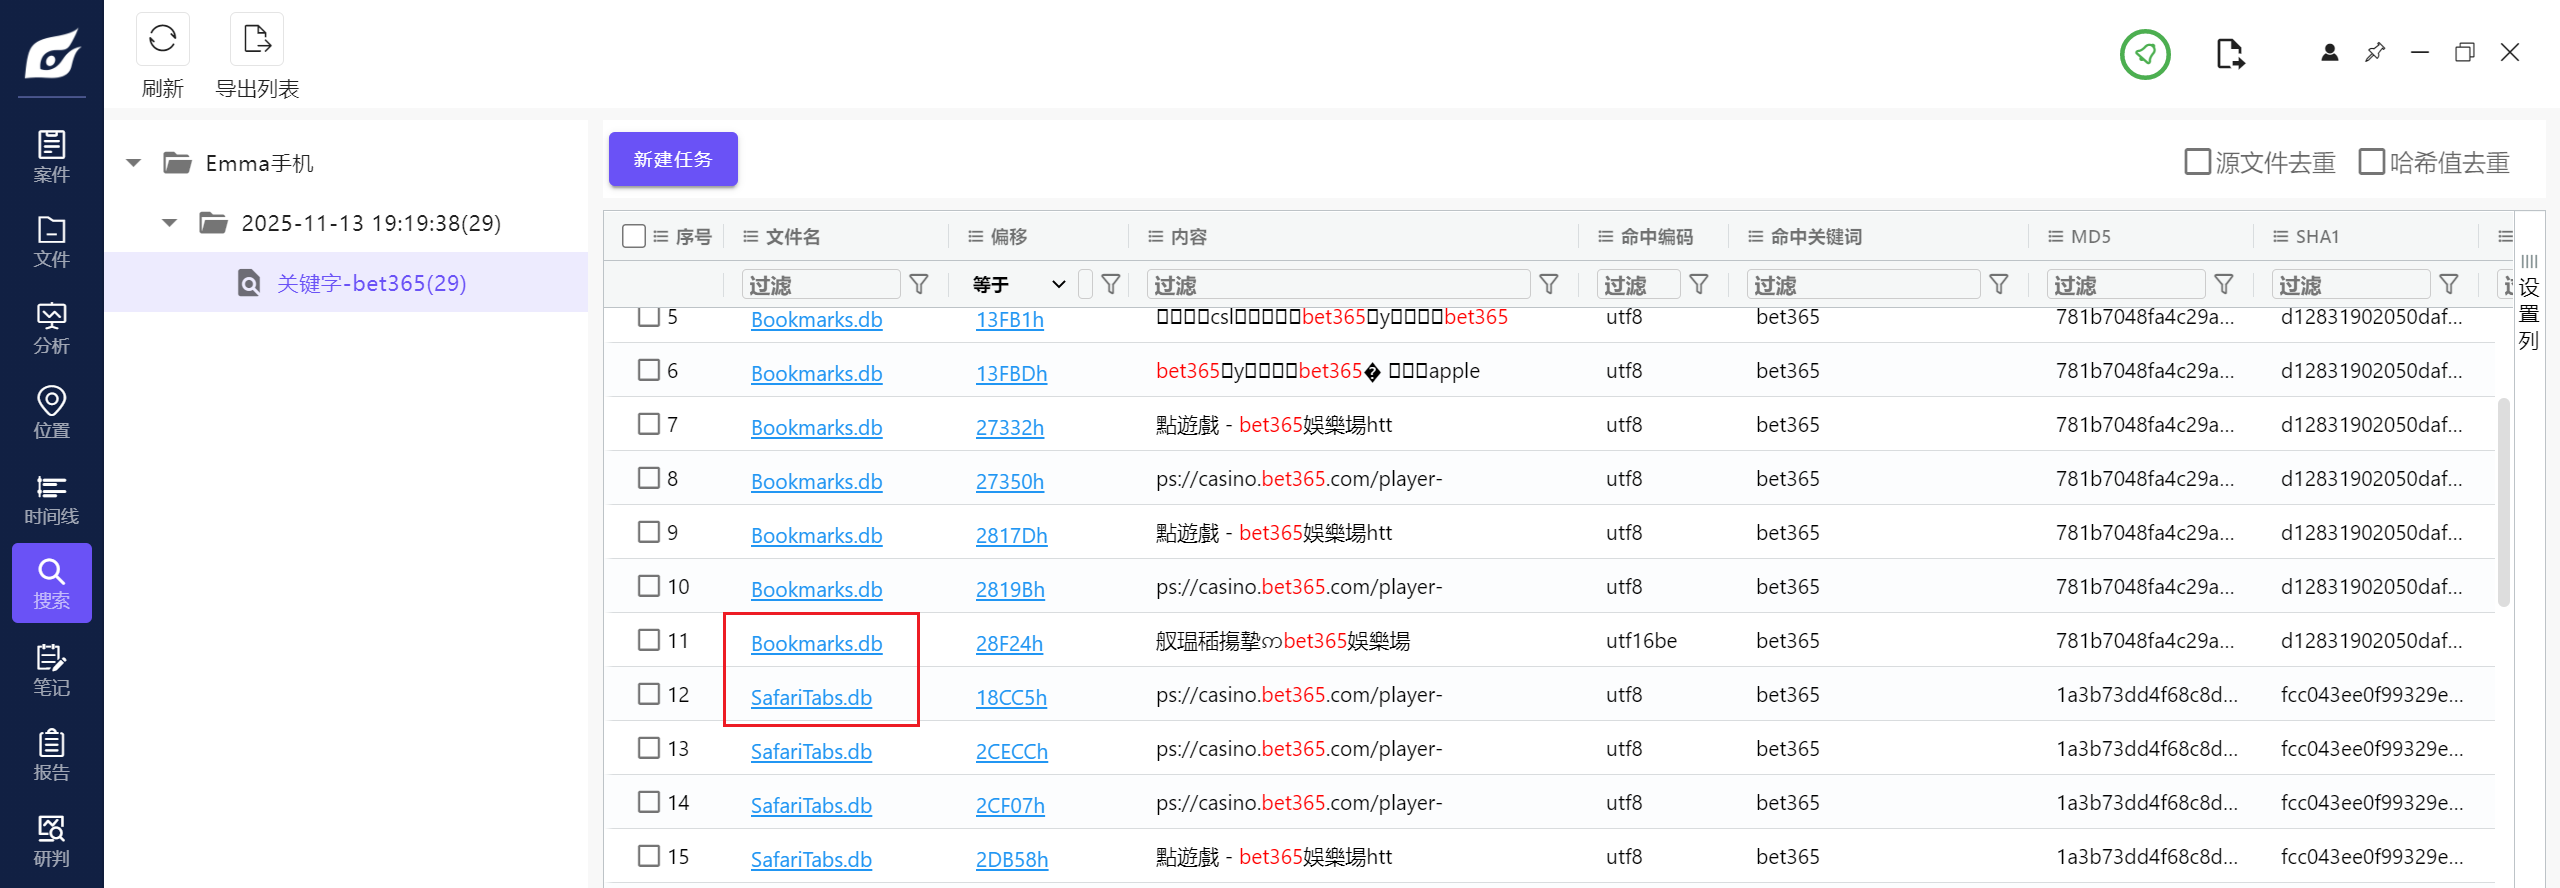
Task: Open the Report (报告) sidebar icon
Action: coord(51,755)
